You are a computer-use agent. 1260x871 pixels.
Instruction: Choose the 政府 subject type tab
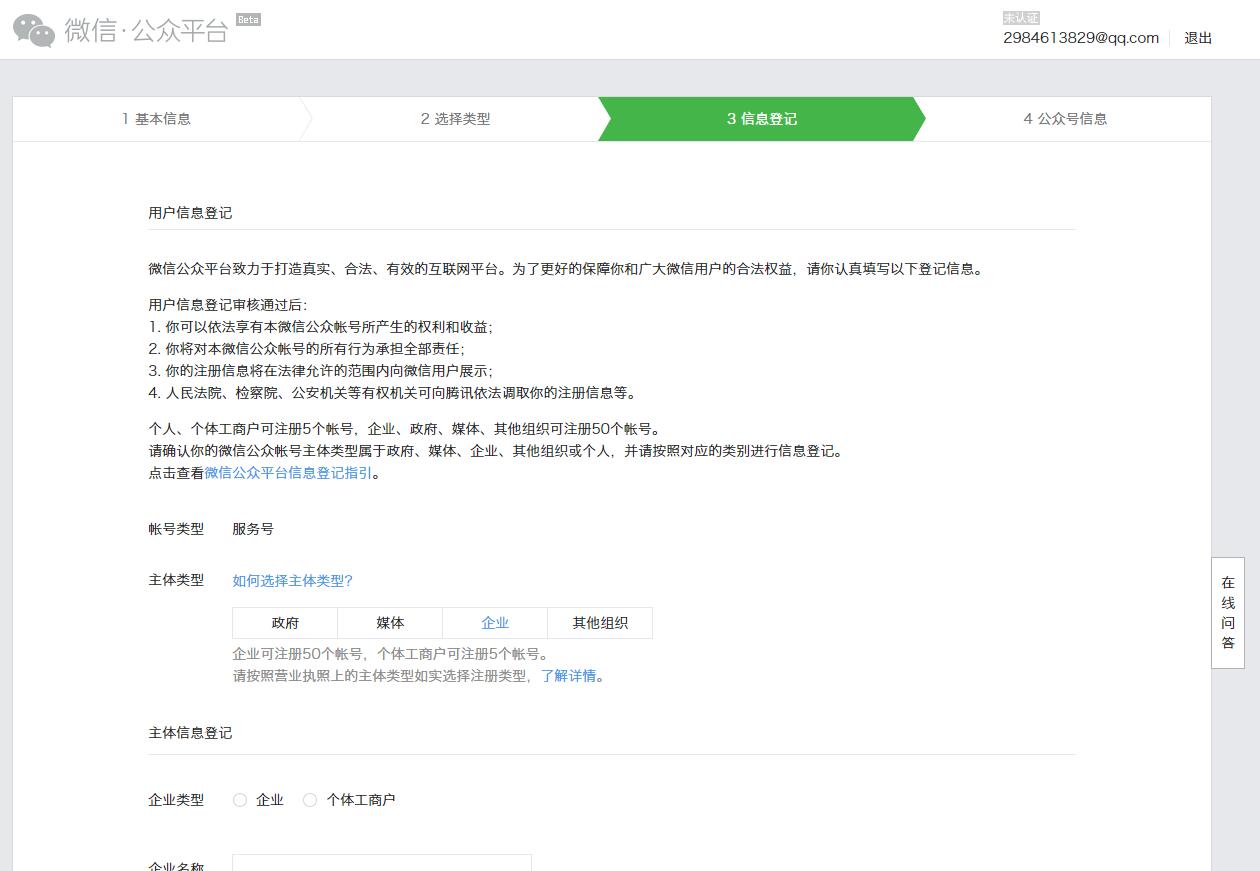pos(285,623)
